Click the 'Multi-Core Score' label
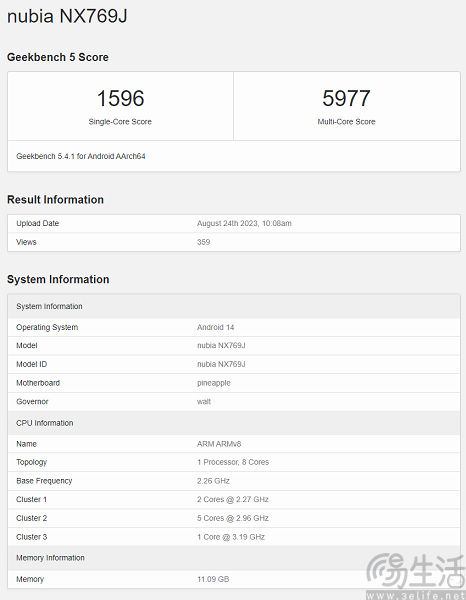 (x=346, y=122)
